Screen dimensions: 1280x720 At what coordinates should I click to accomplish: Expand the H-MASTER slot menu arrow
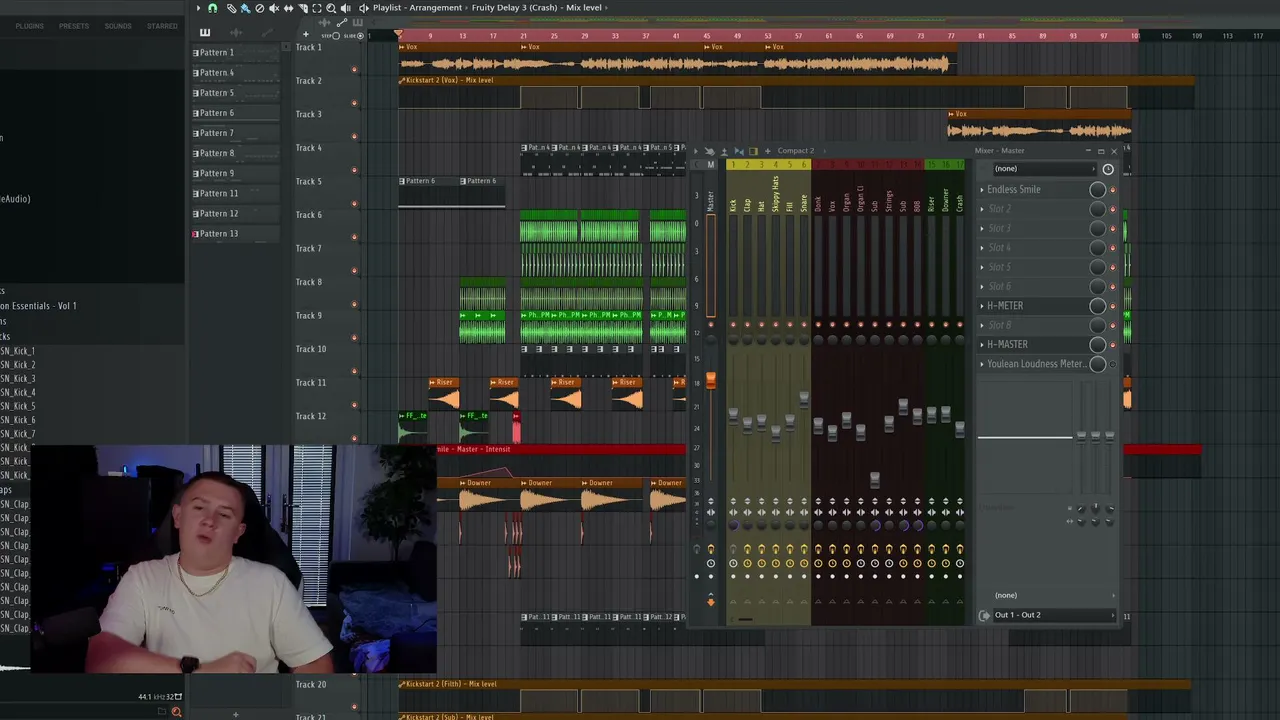click(x=982, y=345)
